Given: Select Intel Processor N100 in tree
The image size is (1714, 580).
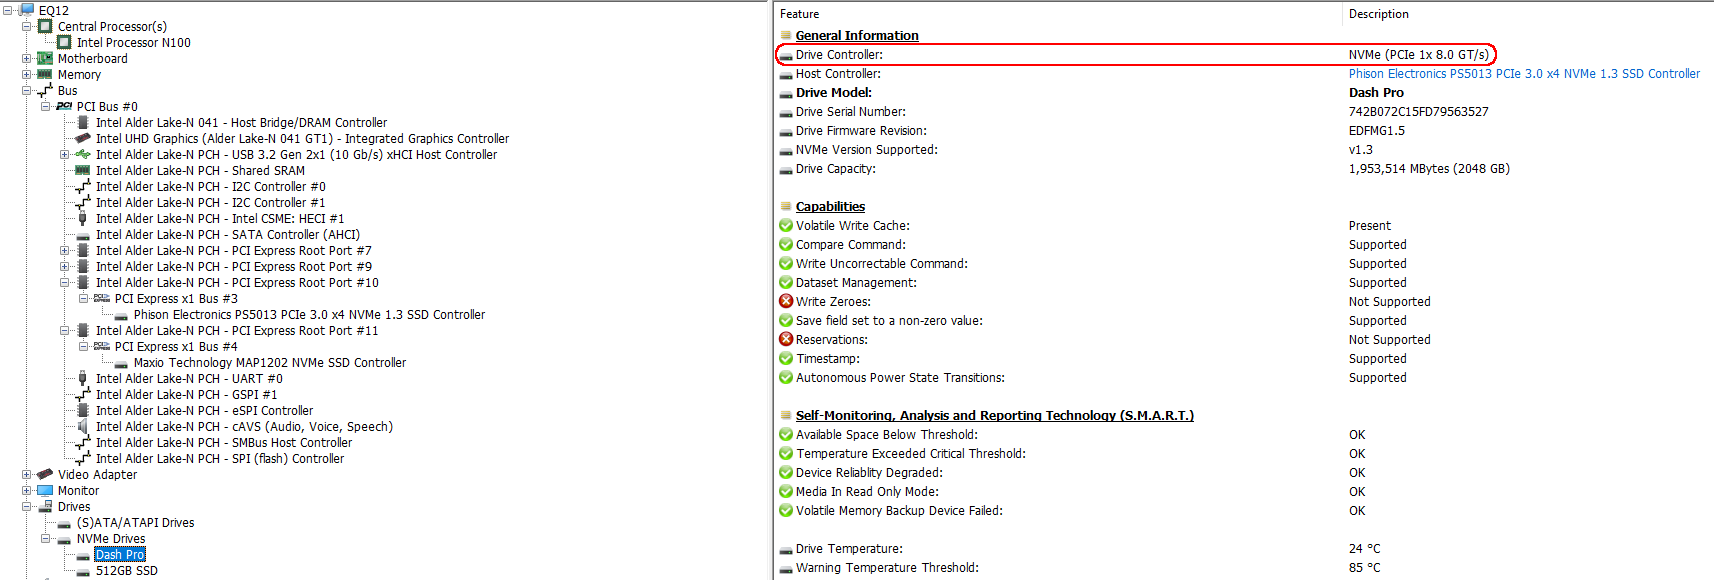Looking at the screenshot, I should pyautogui.click(x=133, y=42).
